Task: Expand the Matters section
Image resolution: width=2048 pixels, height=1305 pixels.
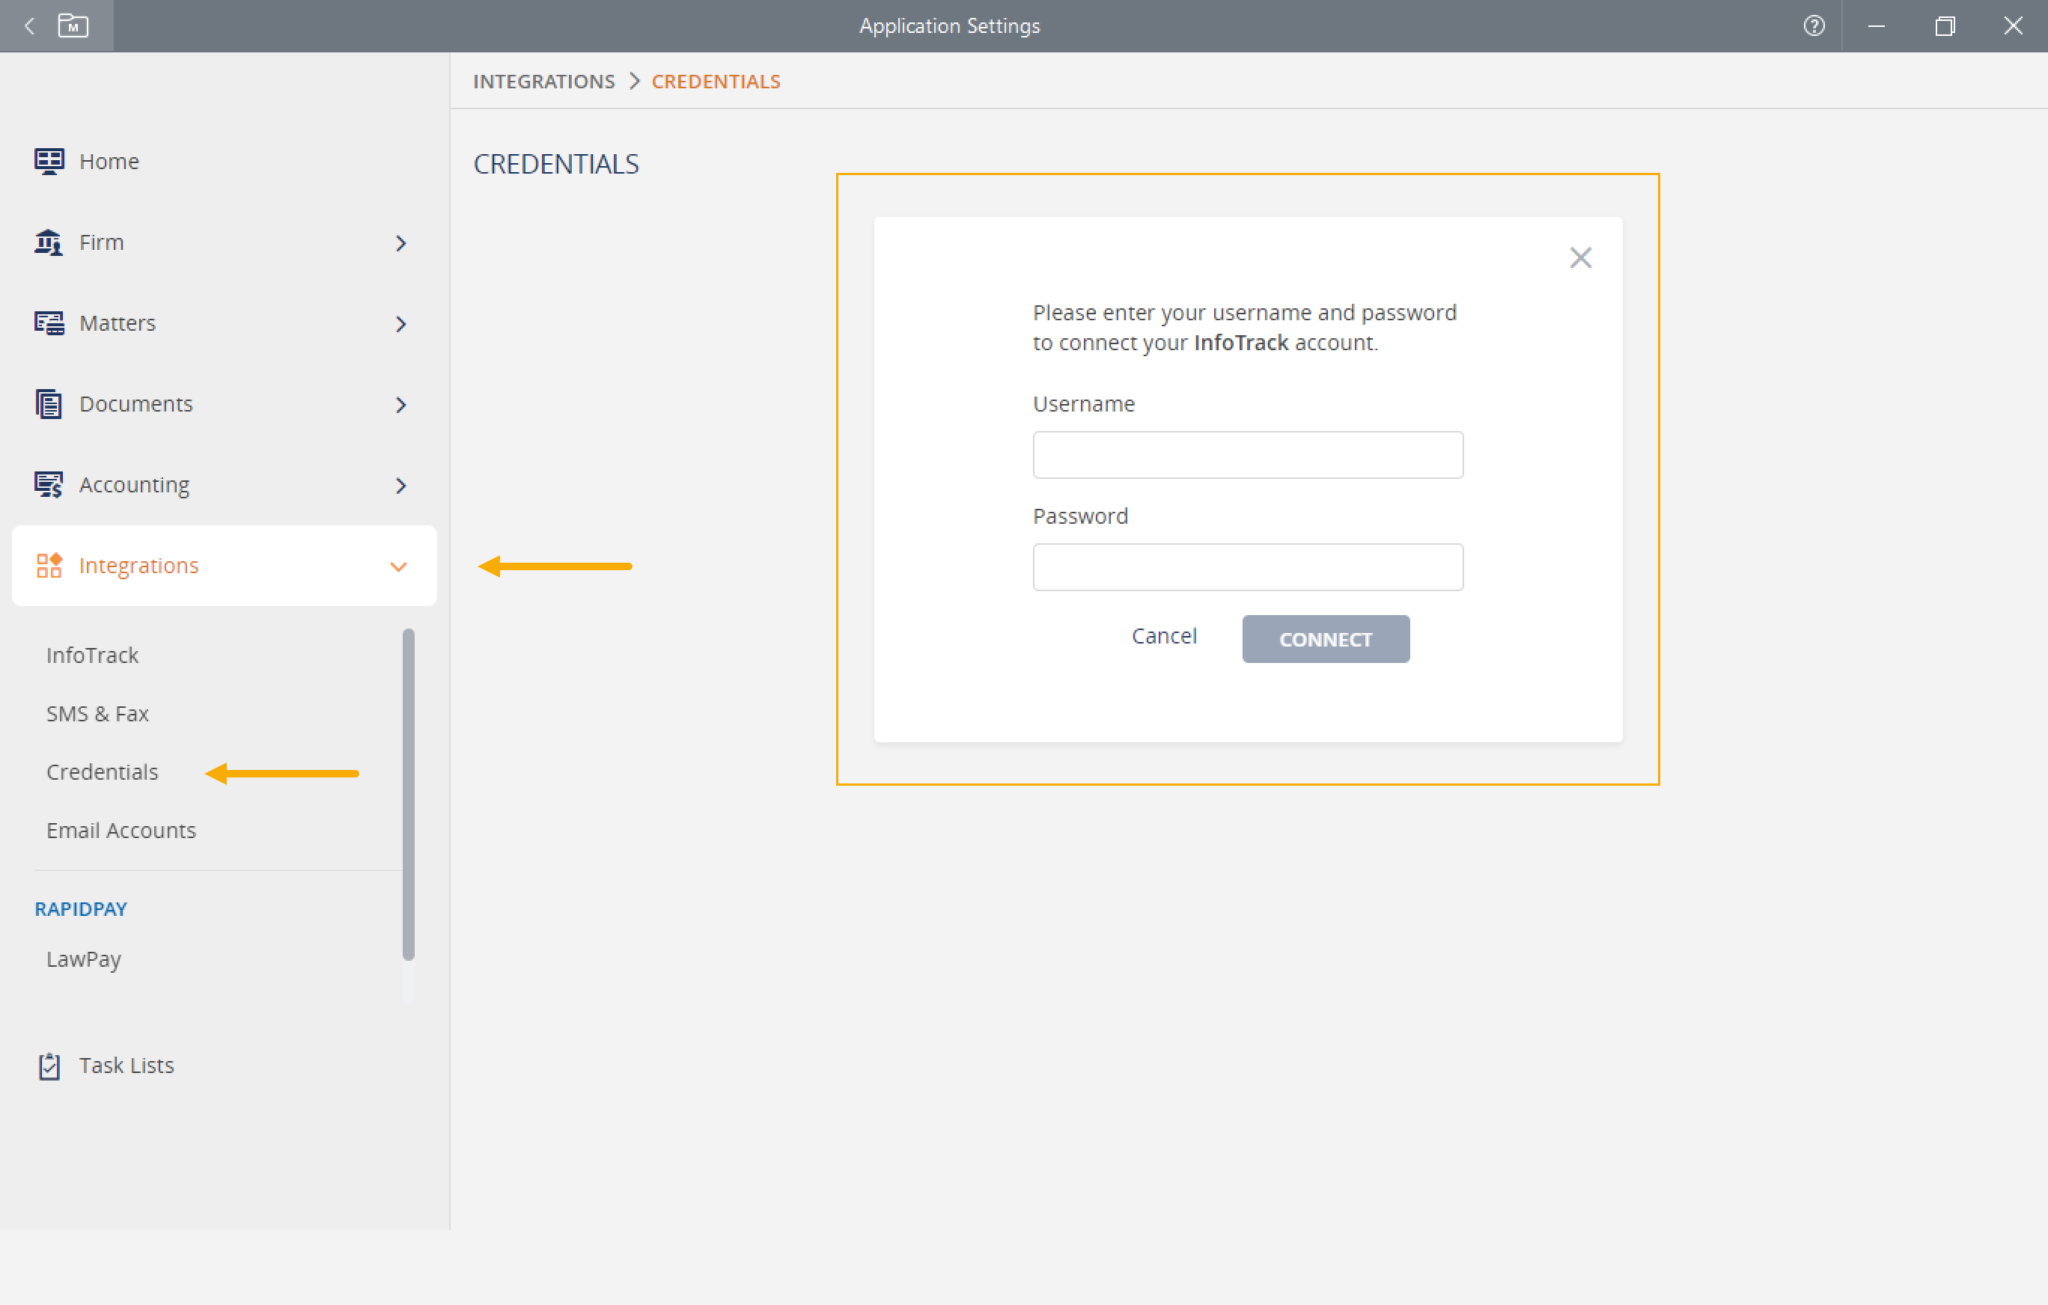Action: pyautogui.click(x=401, y=324)
